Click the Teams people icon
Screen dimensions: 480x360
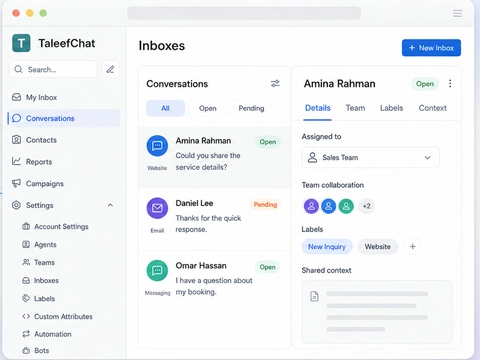(x=26, y=262)
